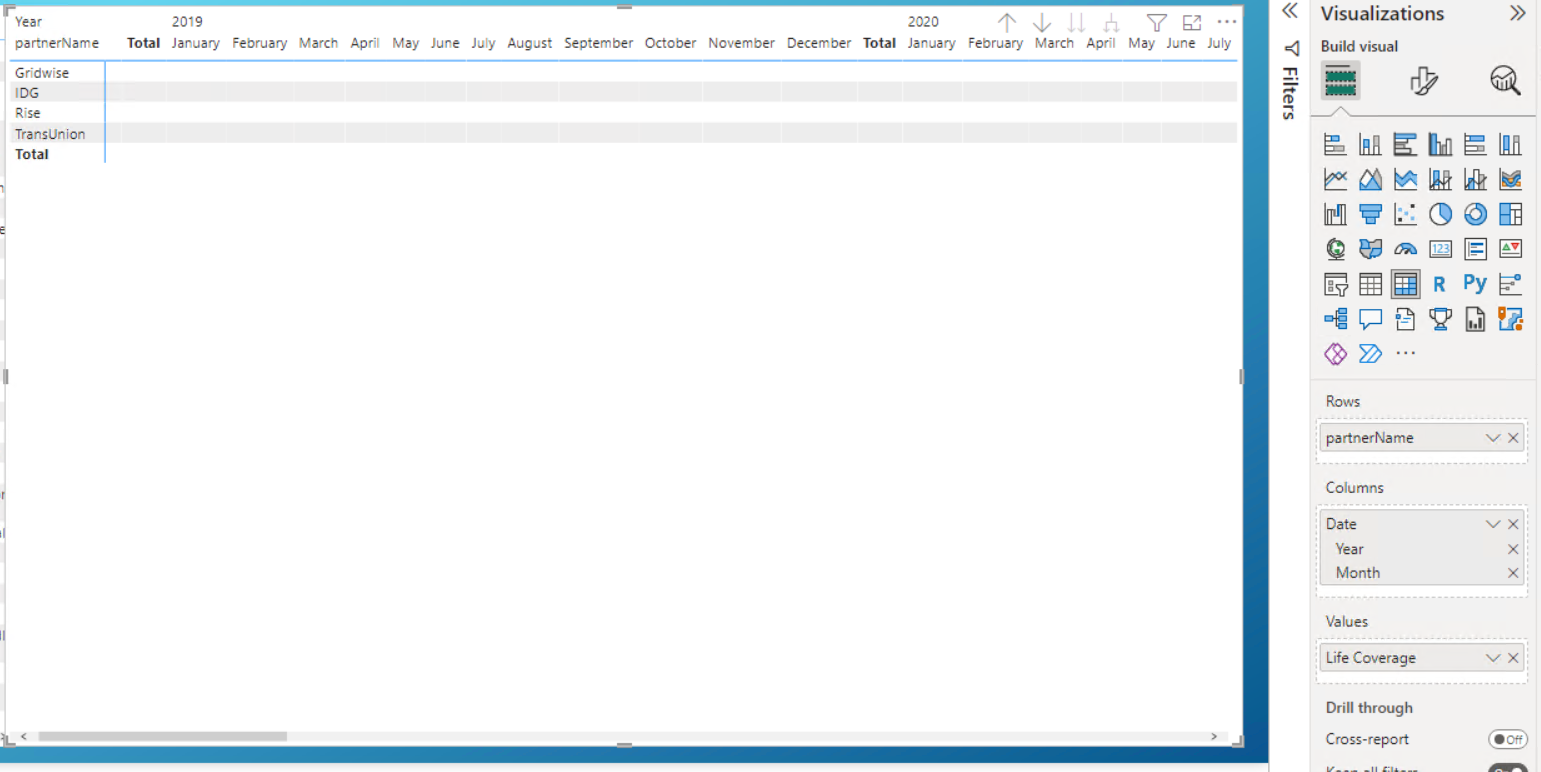Choose the Scatter chart visual
The image size is (1541, 772).
pyautogui.click(x=1405, y=214)
